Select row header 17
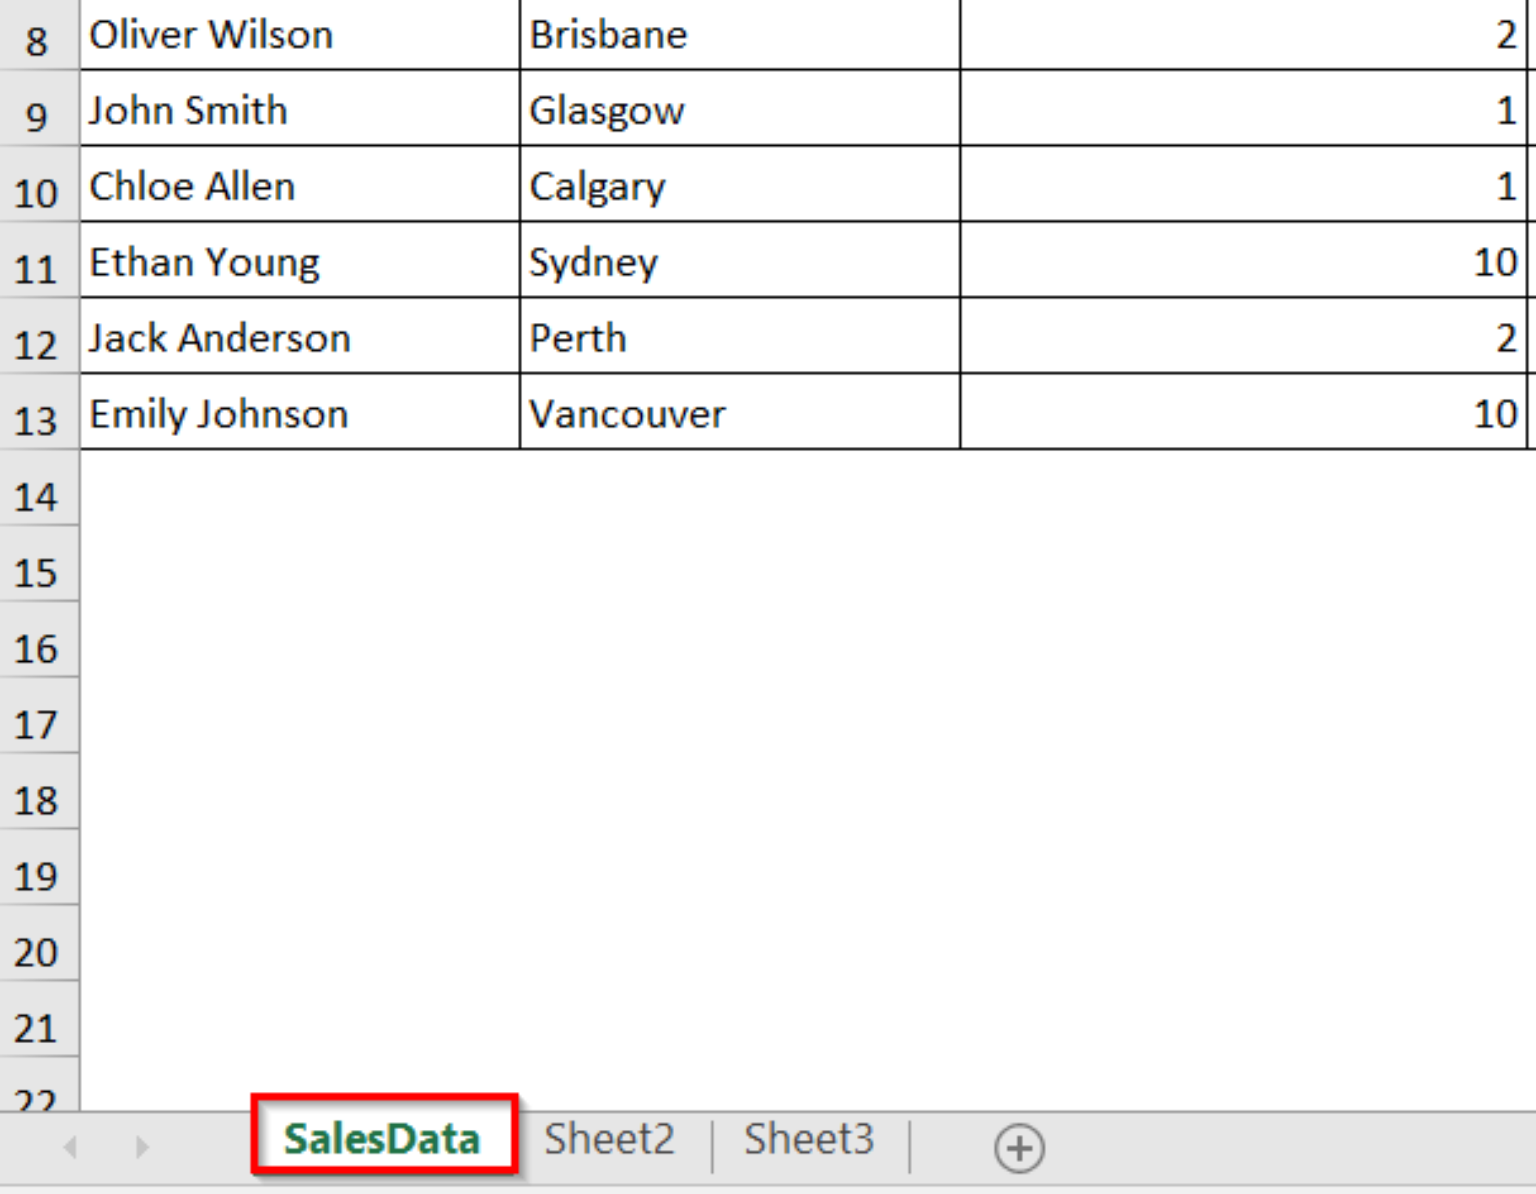Image resolution: width=1536 pixels, height=1194 pixels. 38,725
